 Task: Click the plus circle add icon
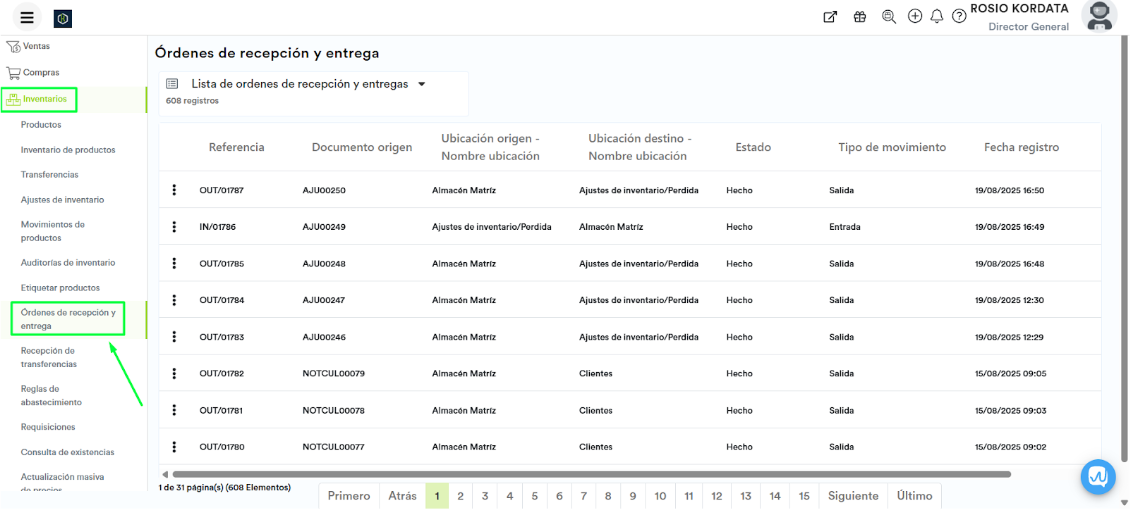tap(915, 17)
